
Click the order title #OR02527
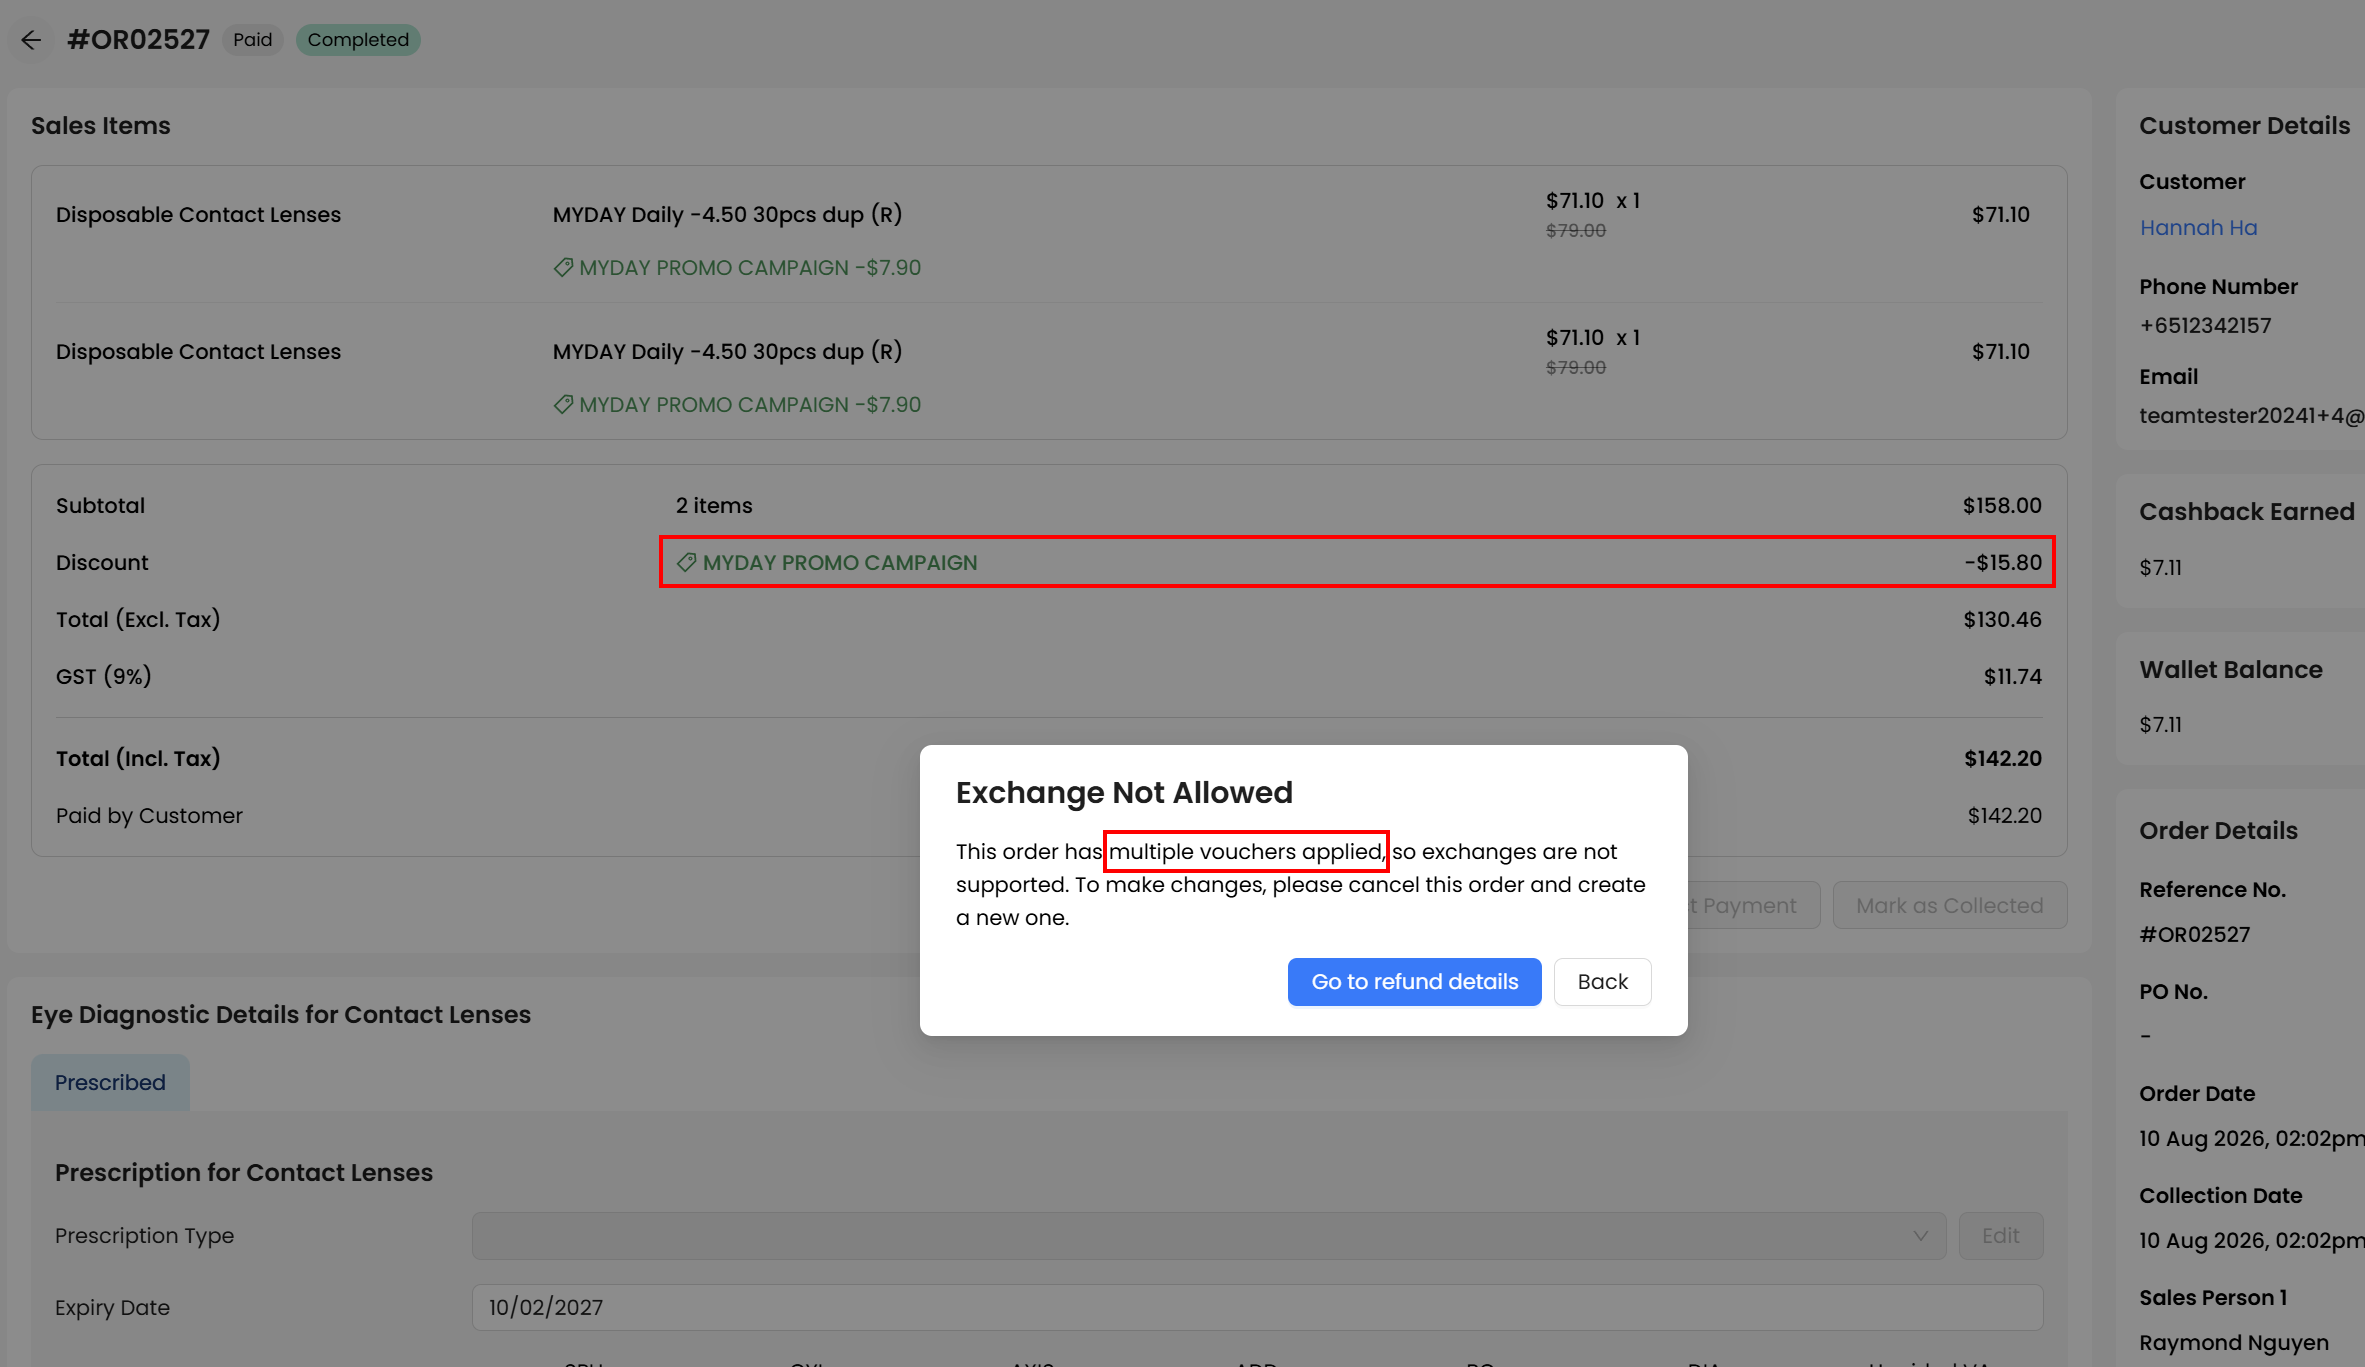(x=138, y=40)
